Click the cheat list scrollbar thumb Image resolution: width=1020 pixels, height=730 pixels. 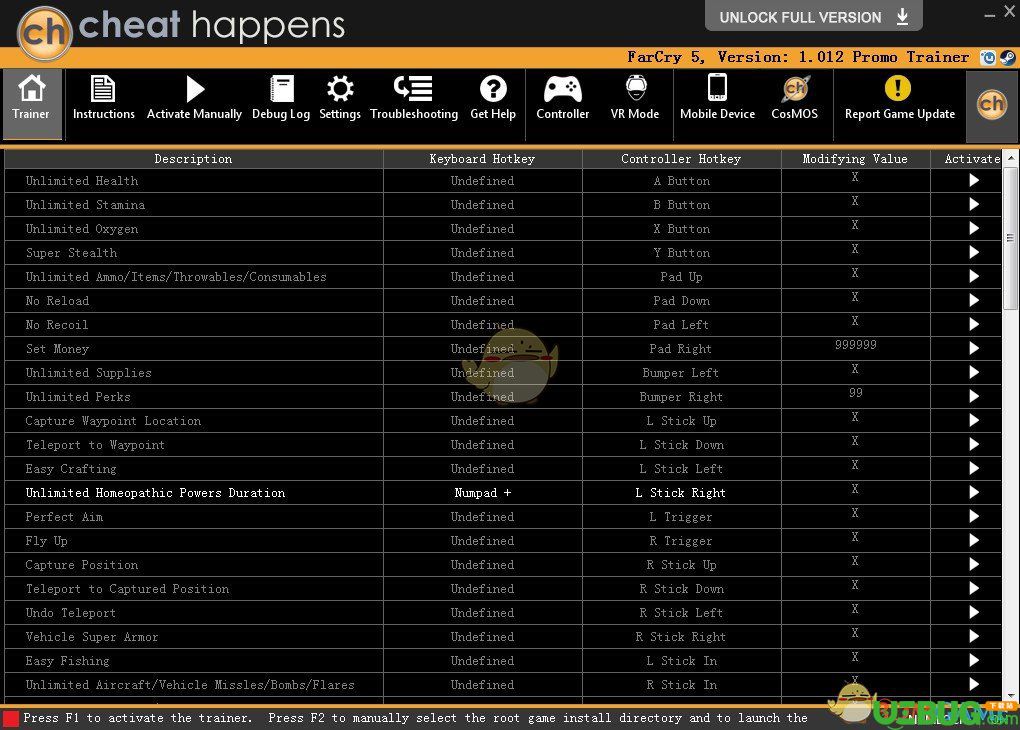pyautogui.click(x=1010, y=238)
